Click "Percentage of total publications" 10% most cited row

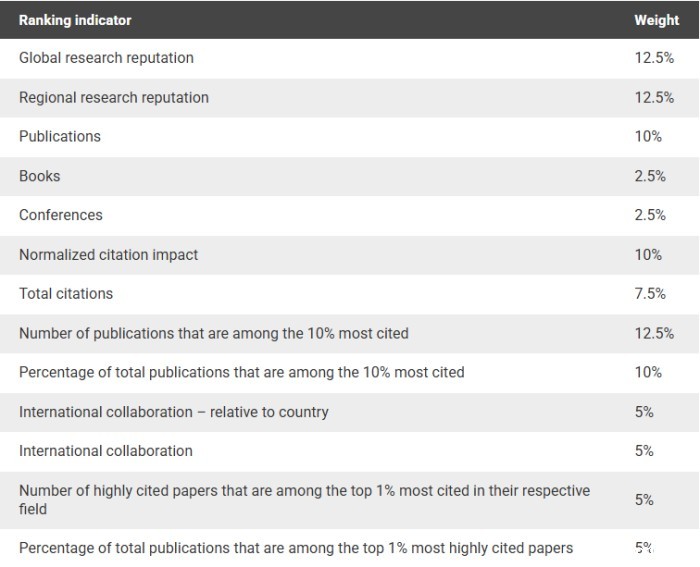pos(242,372)
